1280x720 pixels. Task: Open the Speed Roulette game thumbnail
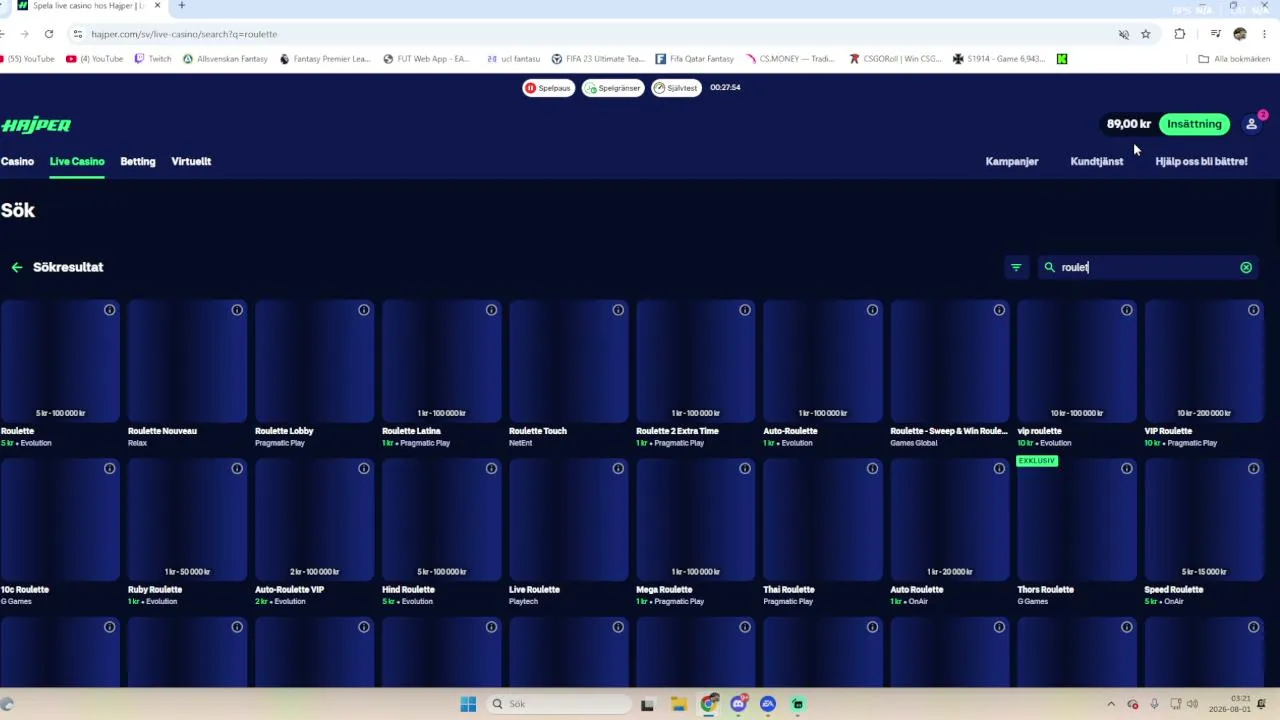pos(1203,520)
